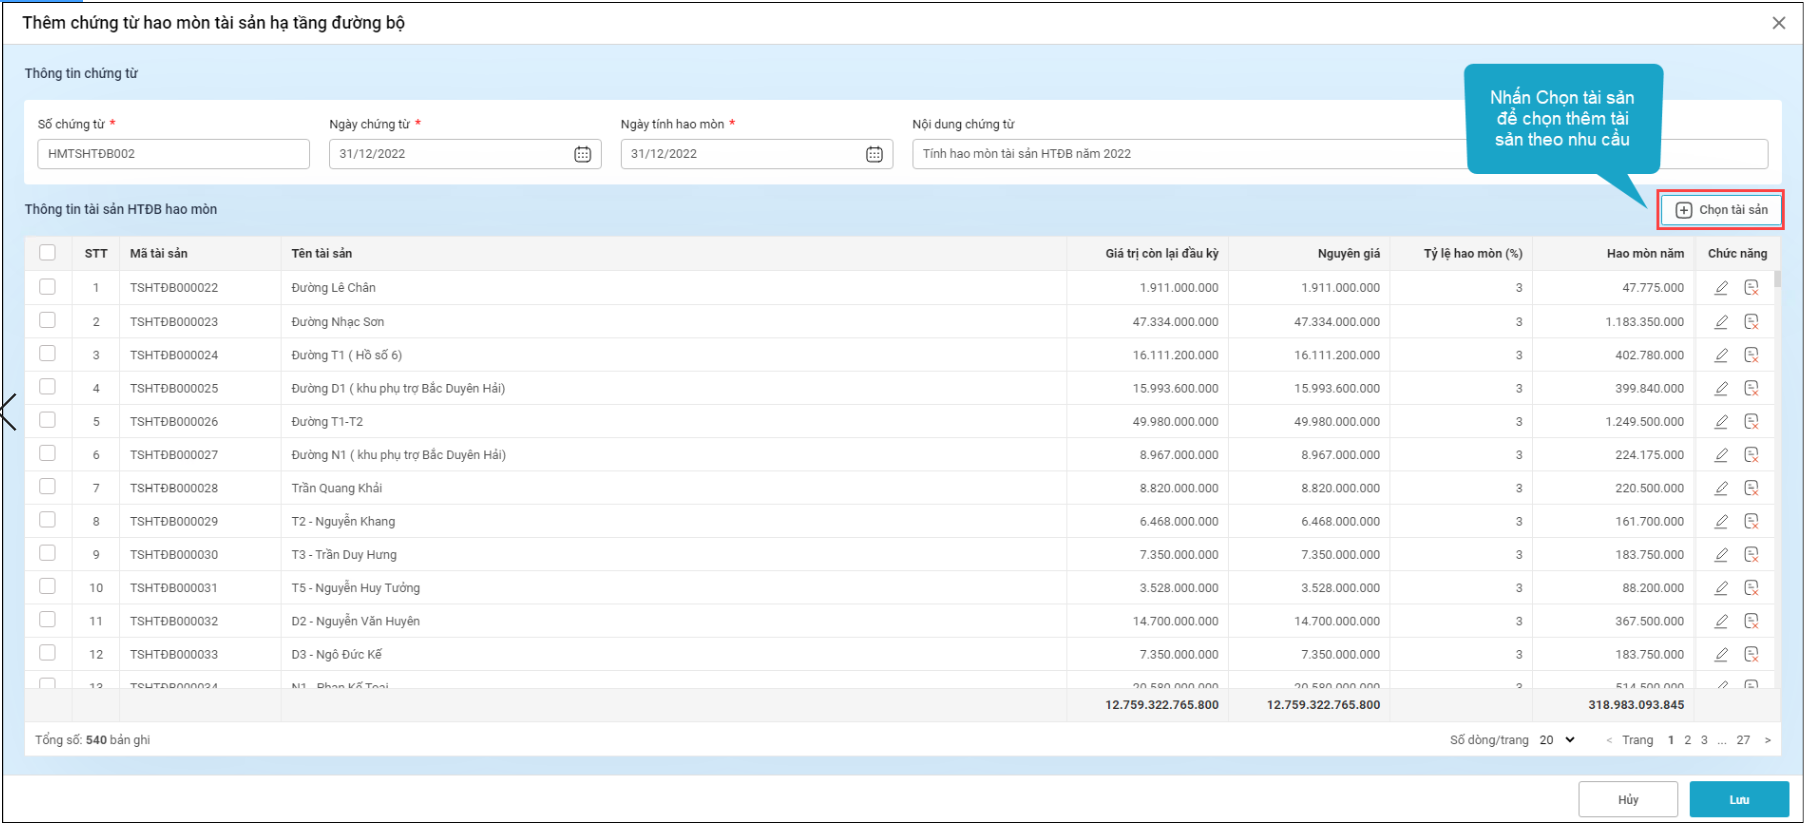
Task: Click the left-edge collapse chevron arrow
Action: tap(9, 412)
